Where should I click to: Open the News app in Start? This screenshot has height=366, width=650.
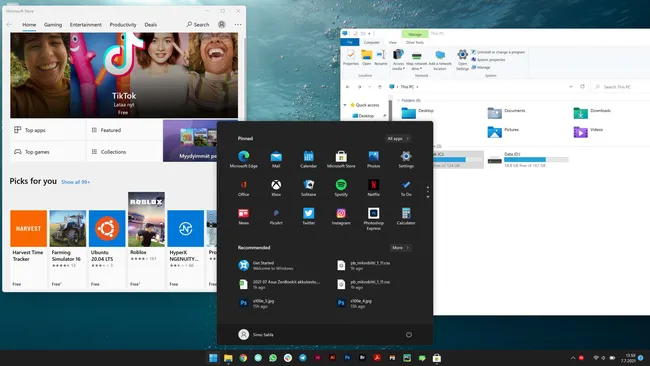tap(244, 216)
